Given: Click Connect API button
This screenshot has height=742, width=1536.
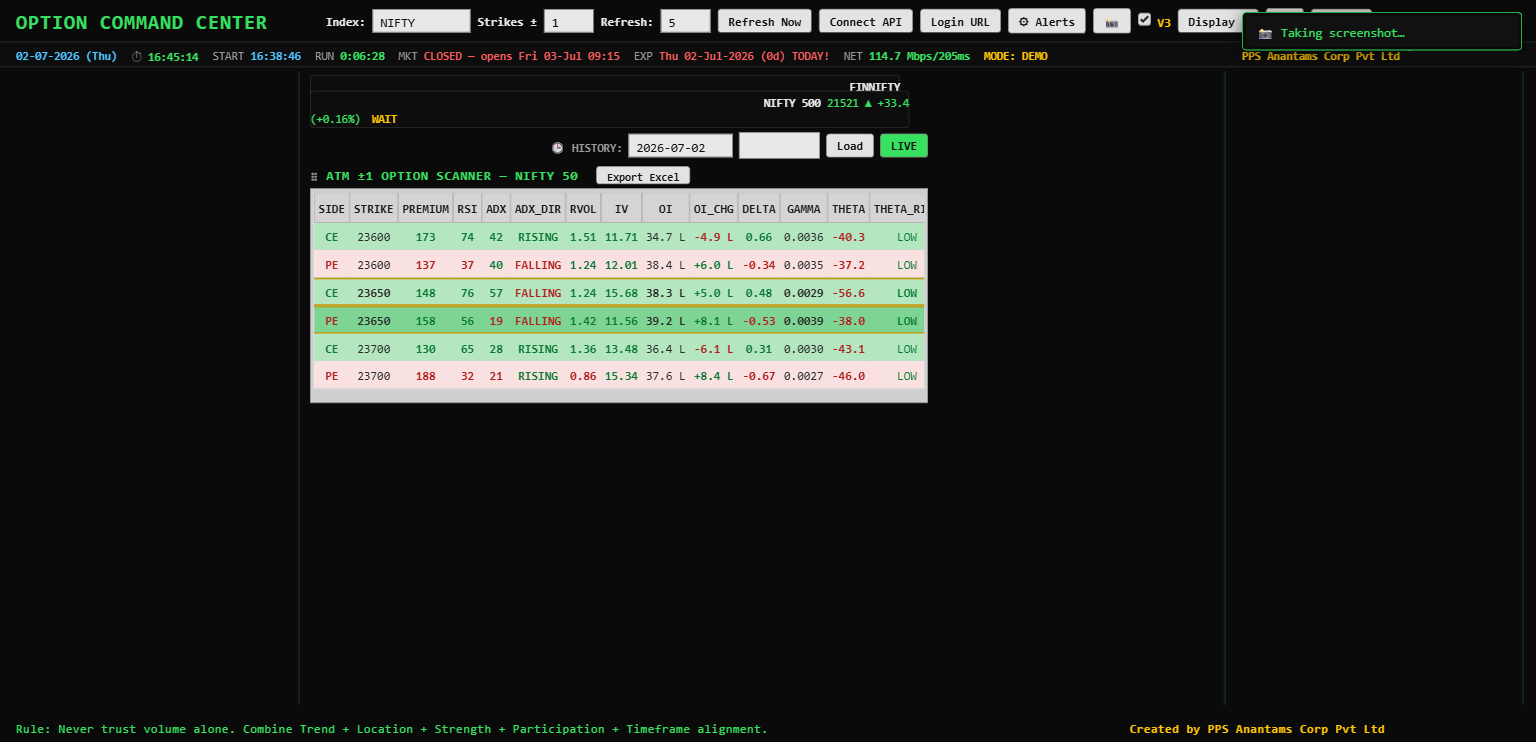Looking at the screenshot, I should tap(865, 21).
